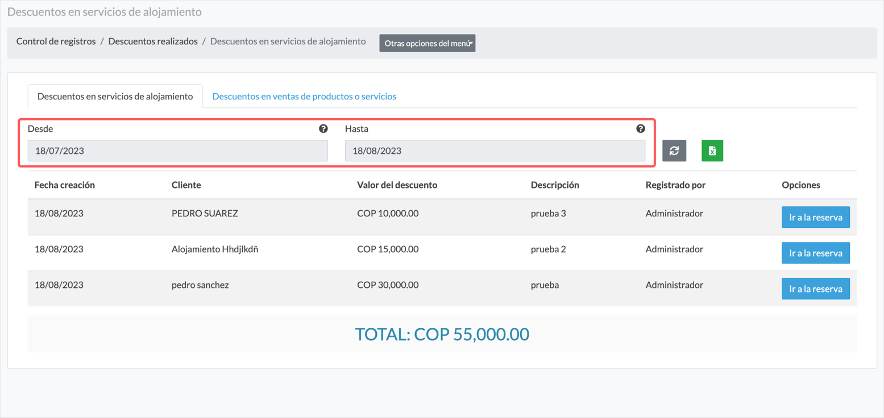This screenshot has height=418, width=884.
Task: Click the help icon next to Desde
Action: coord(323,129)
